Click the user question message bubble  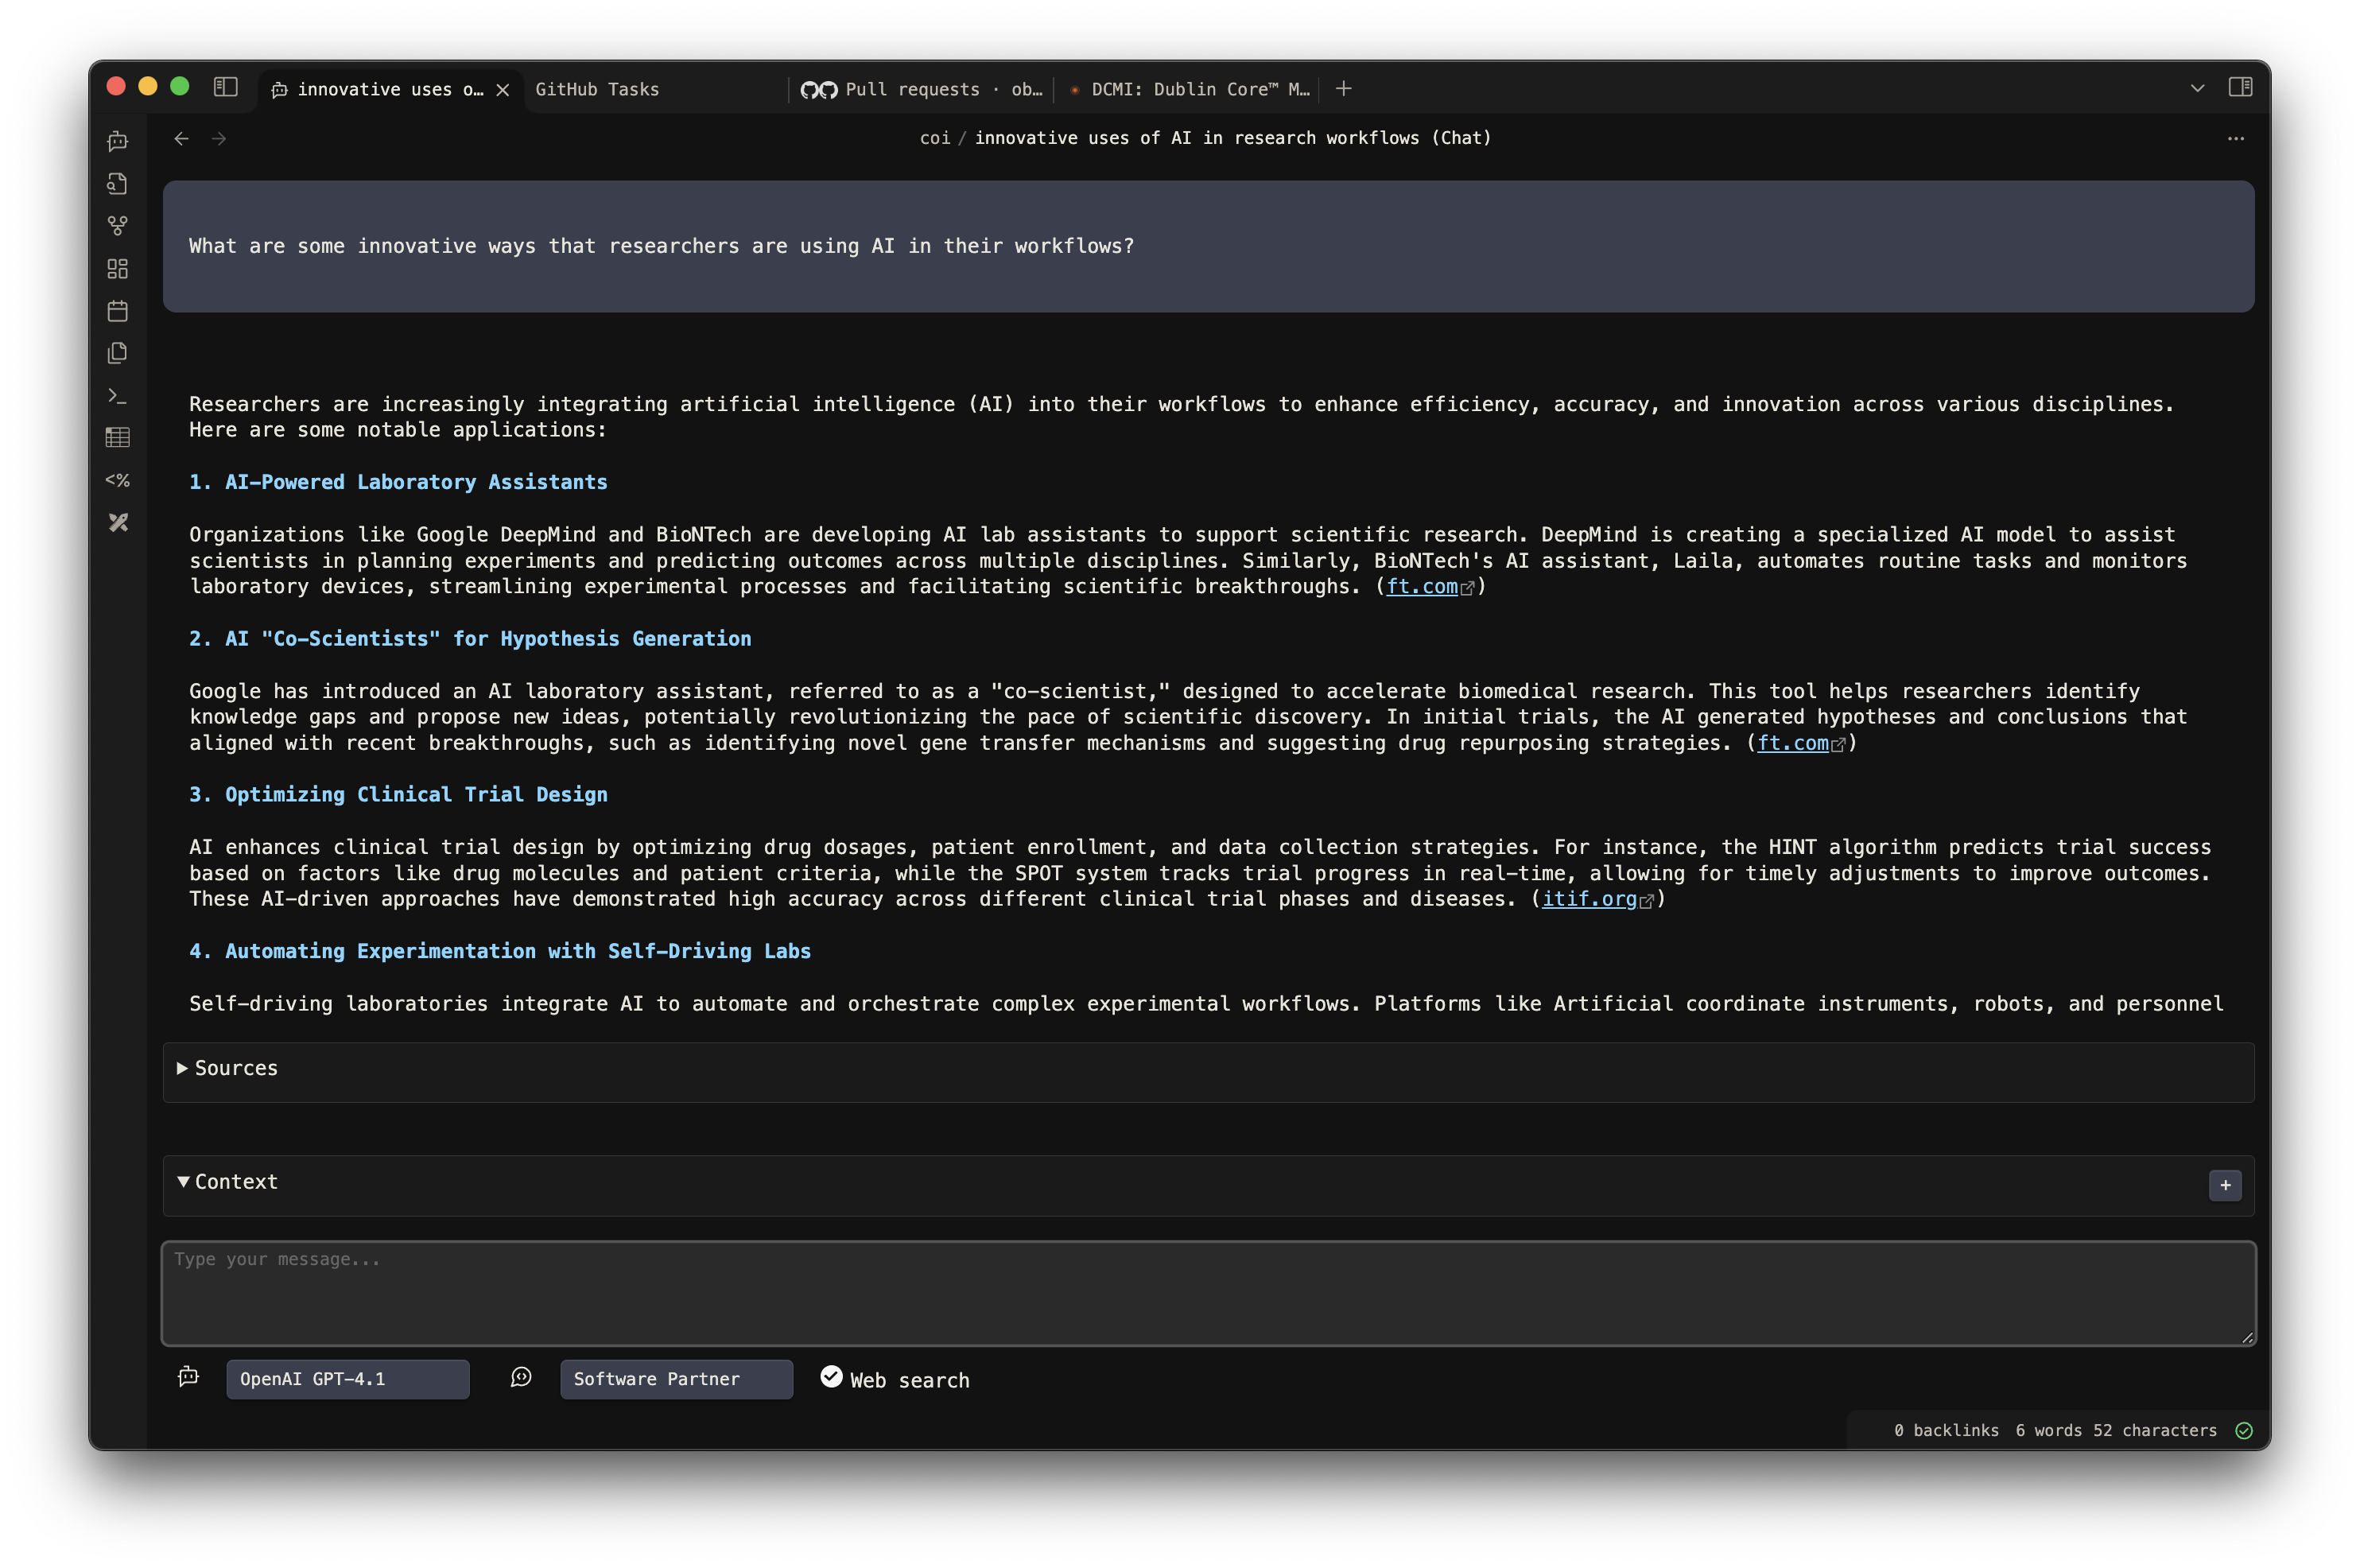pyautogui.click(x=1208, y=246)
